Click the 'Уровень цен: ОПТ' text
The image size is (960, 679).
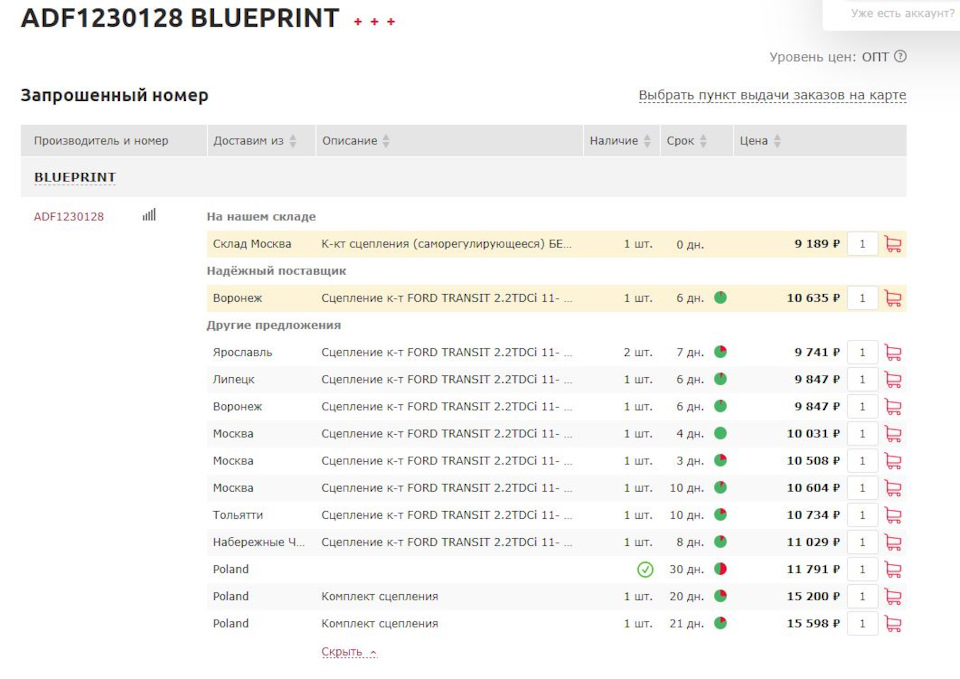[x=828, y=57]
